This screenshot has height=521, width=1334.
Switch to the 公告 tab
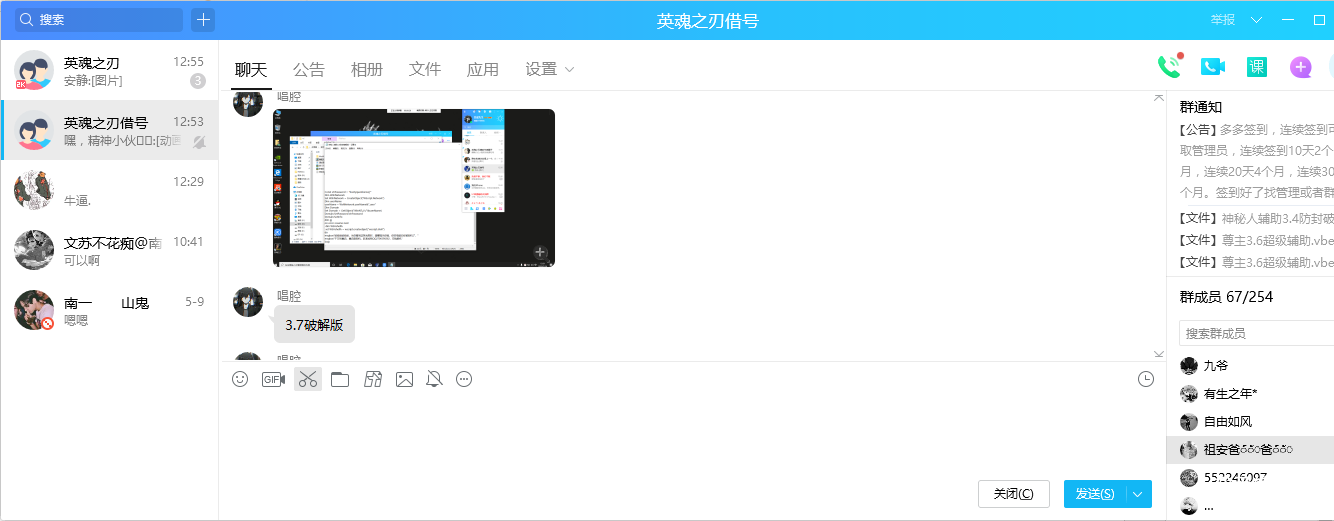coord(309,69)
